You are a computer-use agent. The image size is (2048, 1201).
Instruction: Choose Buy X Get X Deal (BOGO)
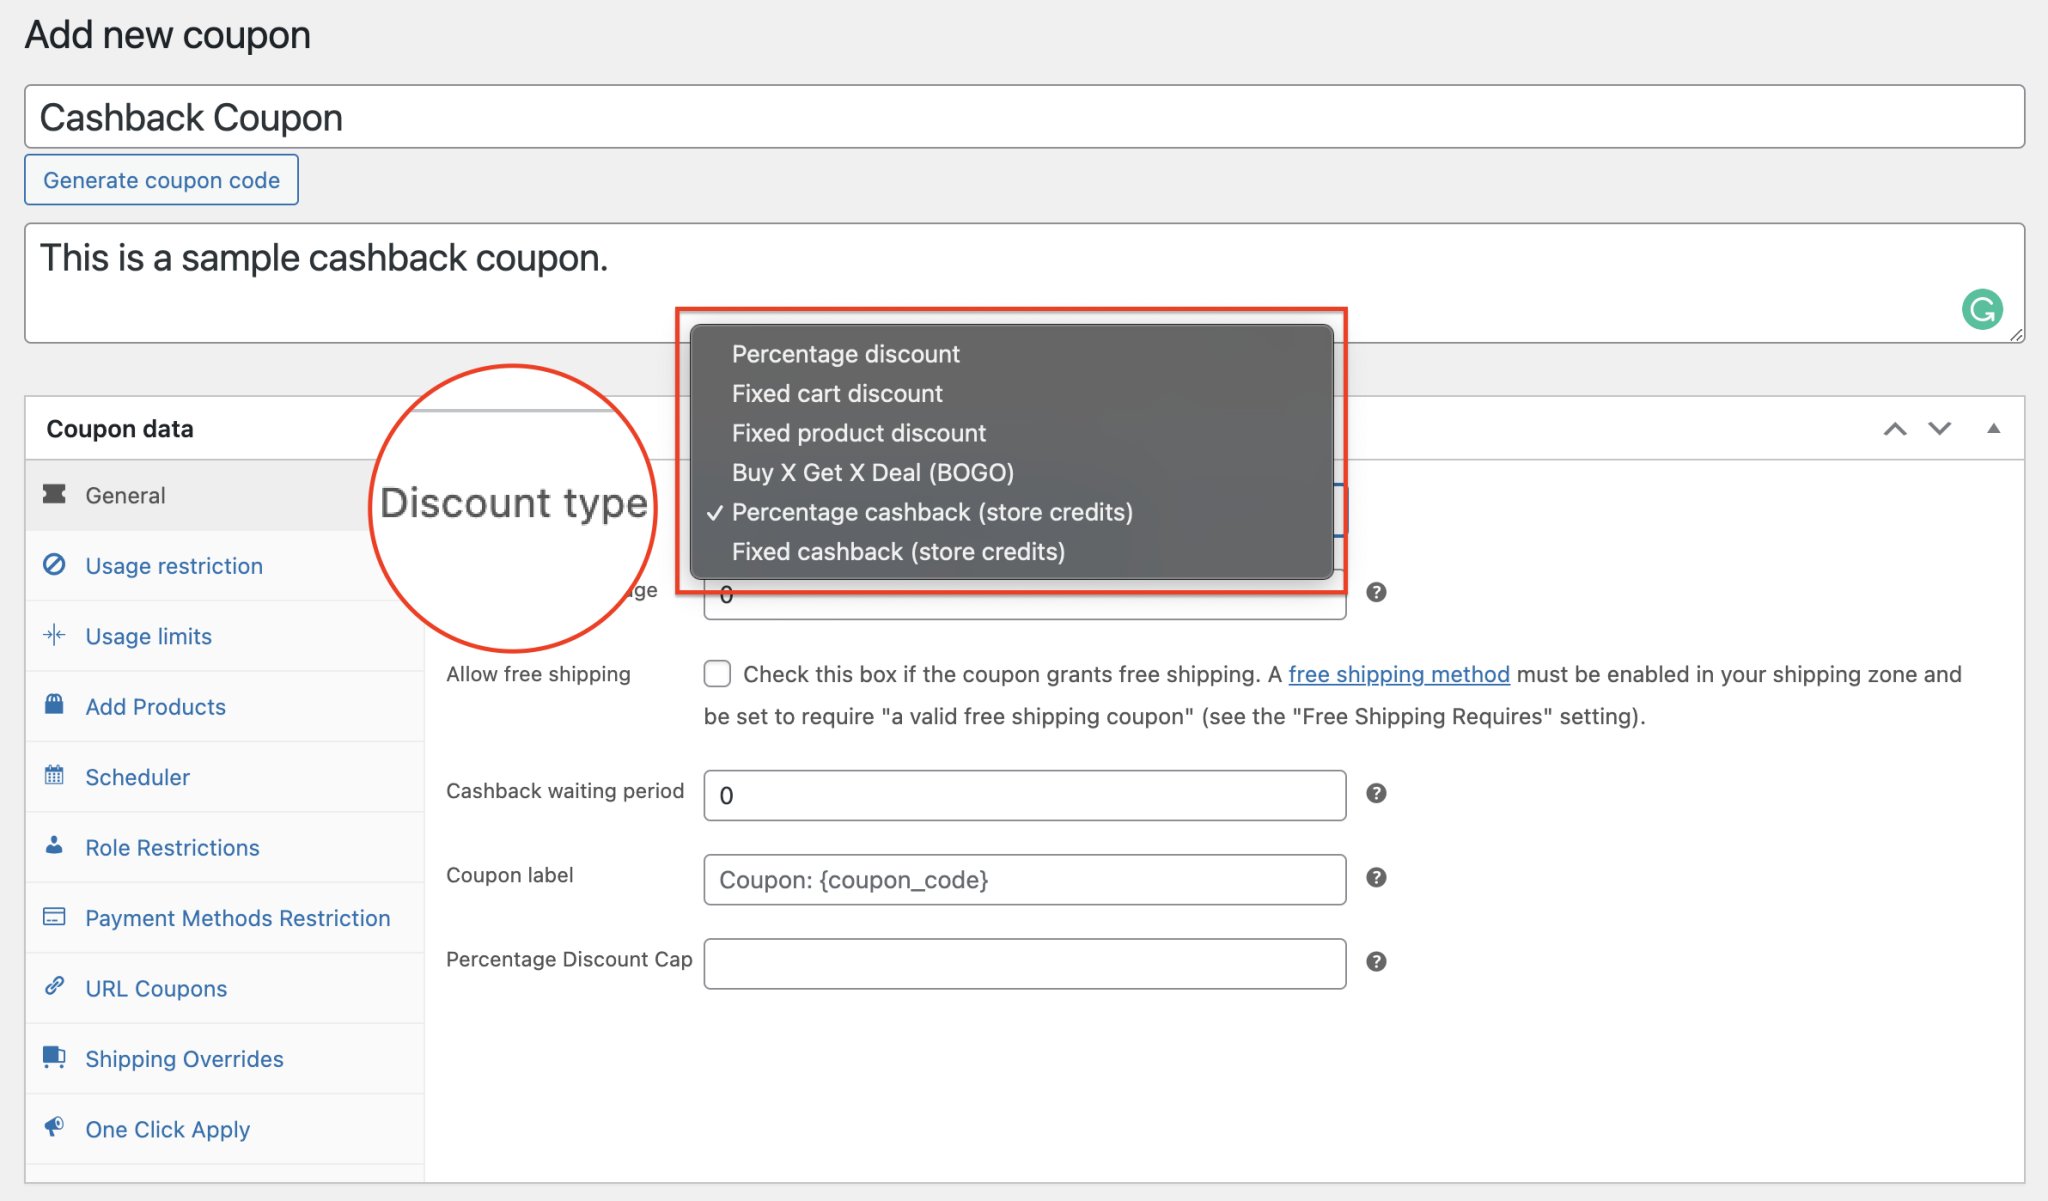click(872, 473)
